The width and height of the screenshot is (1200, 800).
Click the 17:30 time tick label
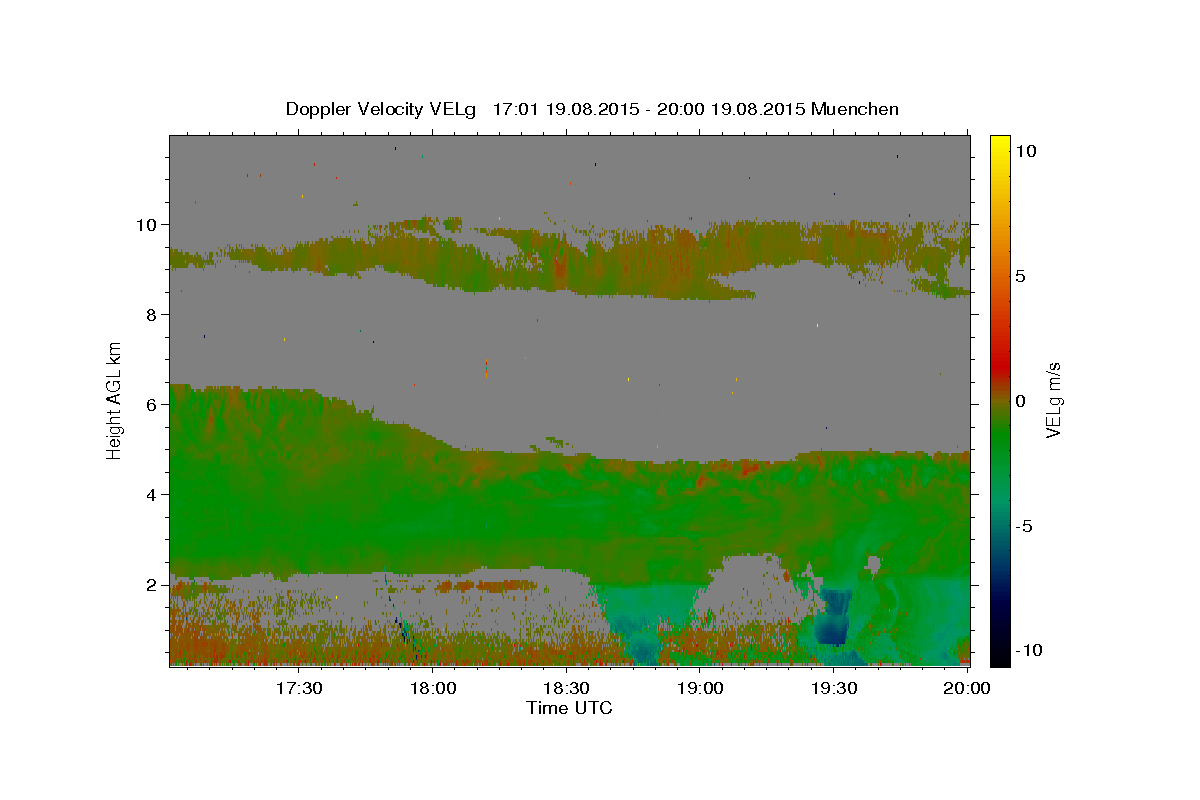(299, 688)
